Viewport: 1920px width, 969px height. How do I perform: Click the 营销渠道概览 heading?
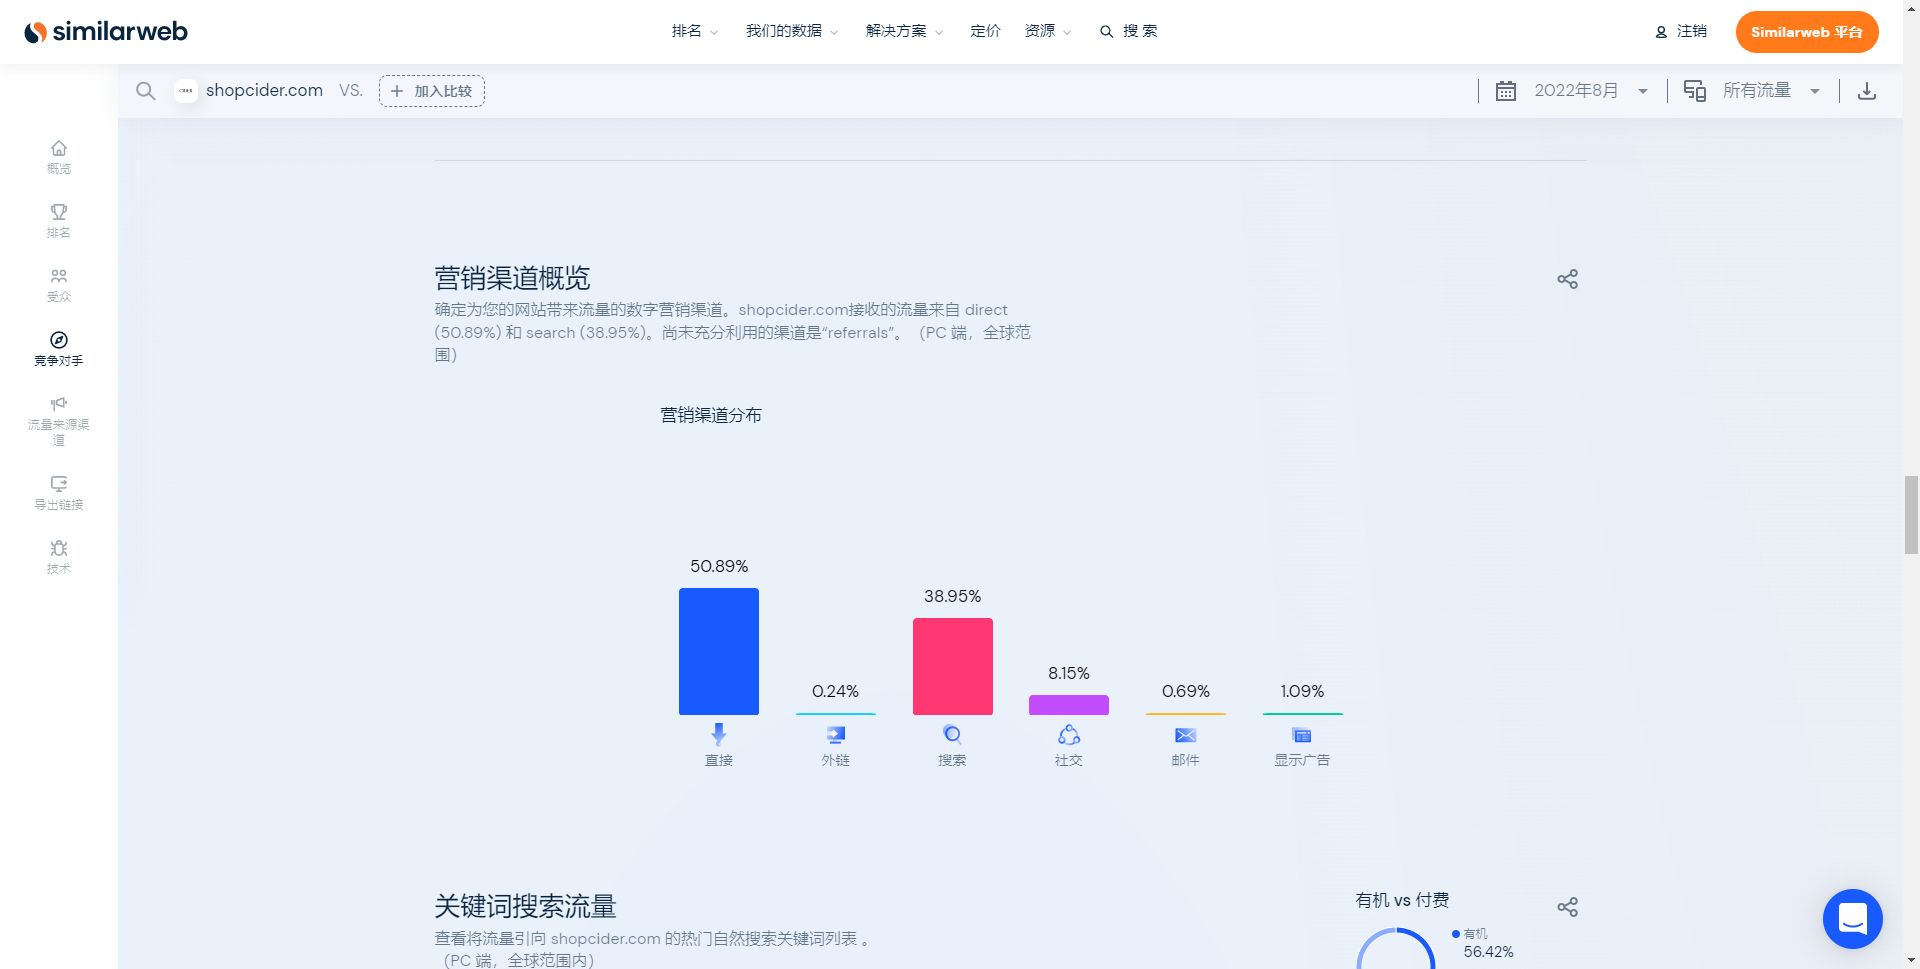512,278
